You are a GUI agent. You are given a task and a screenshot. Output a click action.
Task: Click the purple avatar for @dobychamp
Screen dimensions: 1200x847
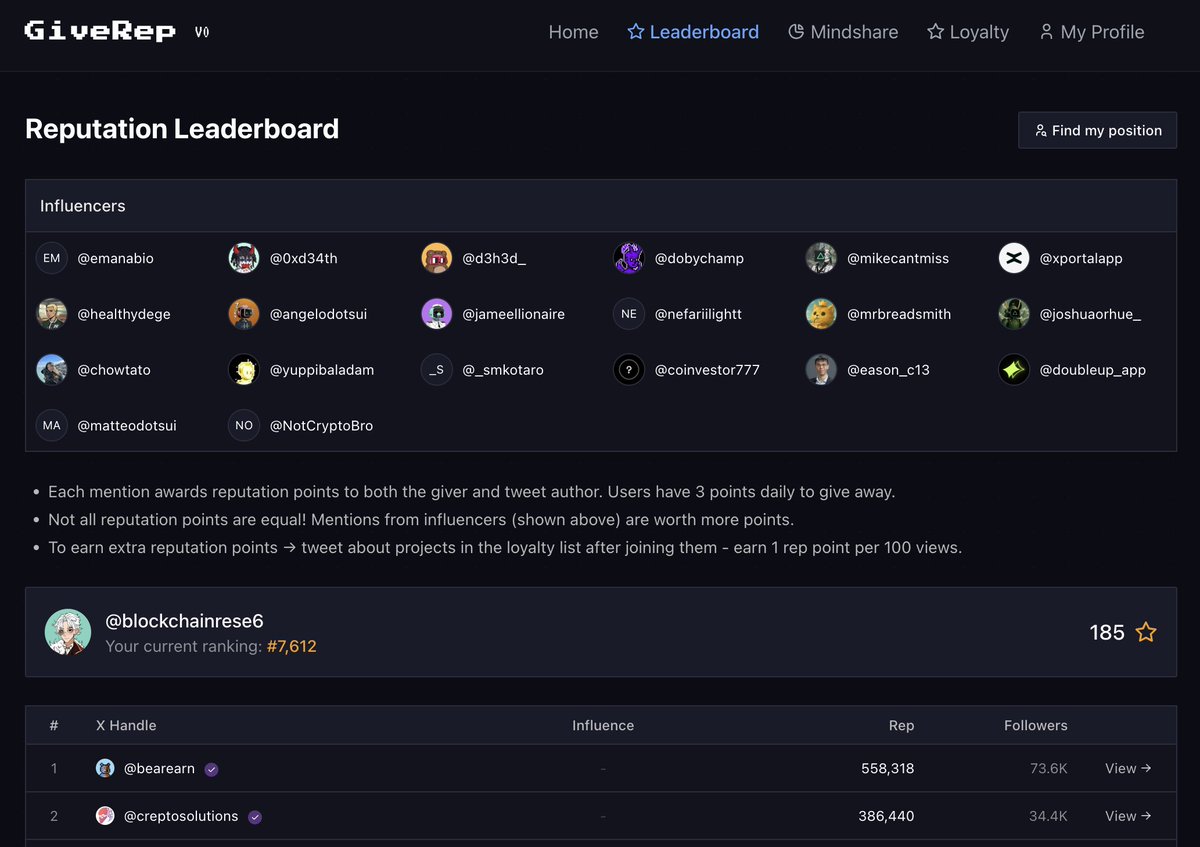pos(629,258)
